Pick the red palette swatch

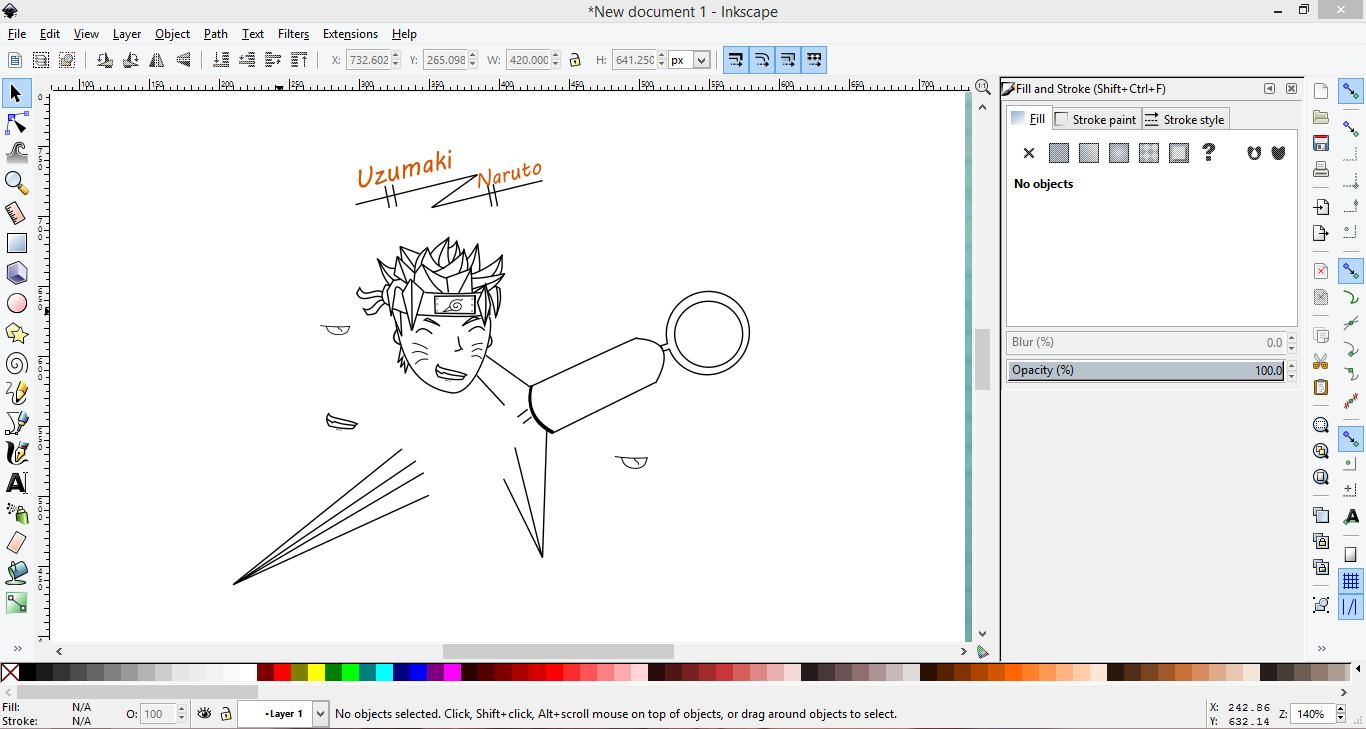[282, 673]
